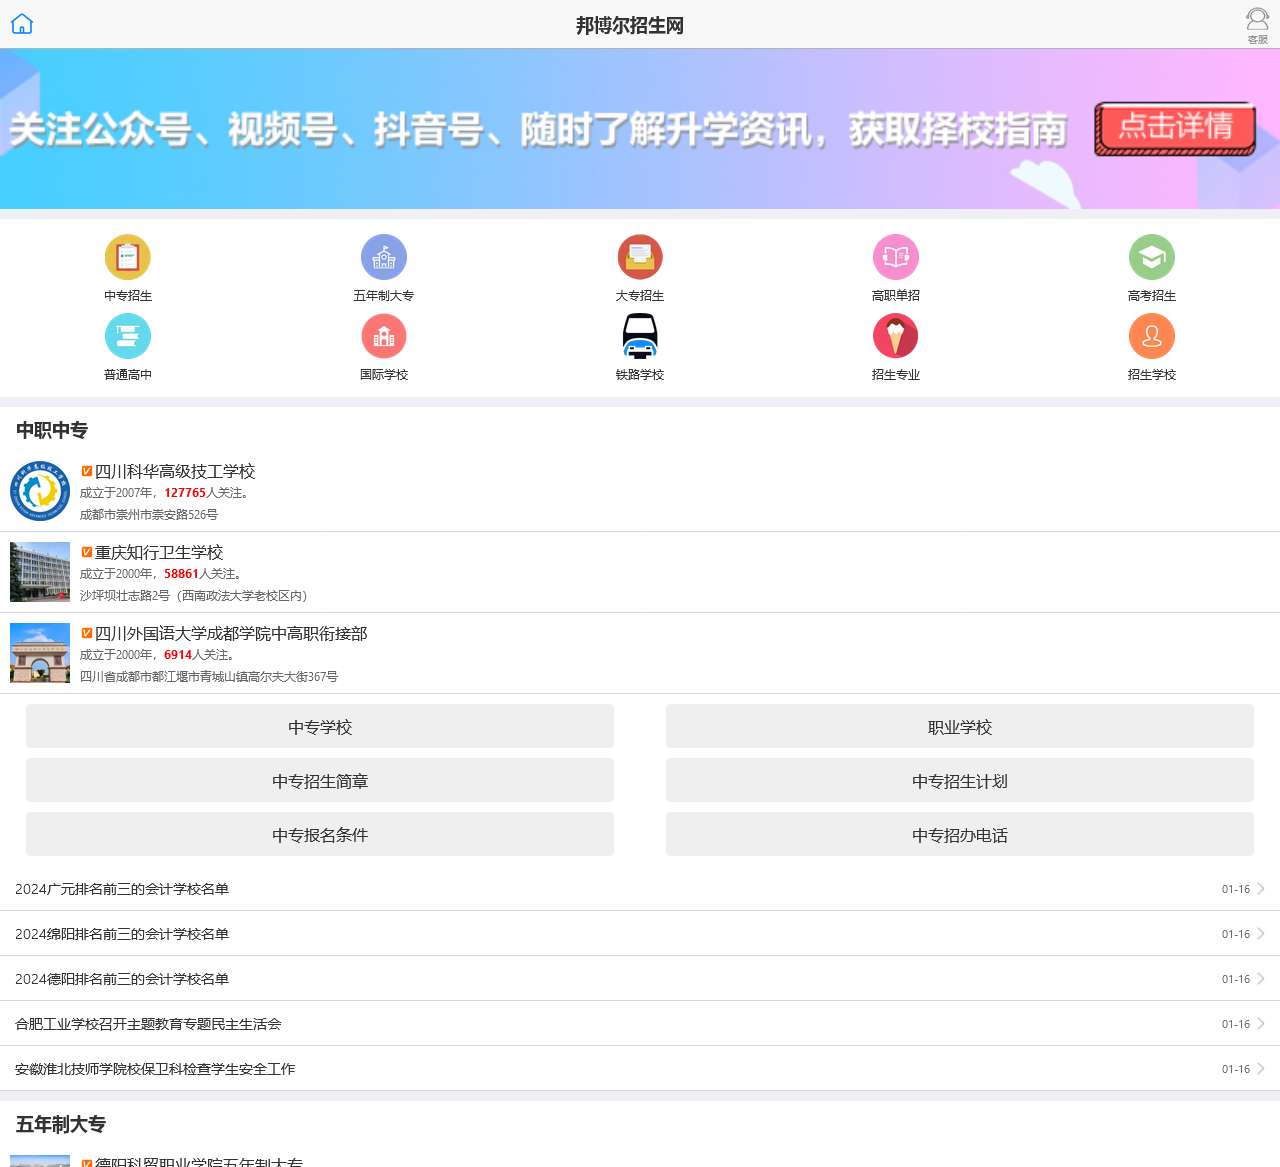
Task: Click the 127765 follower count
Action: pos(185,493)
